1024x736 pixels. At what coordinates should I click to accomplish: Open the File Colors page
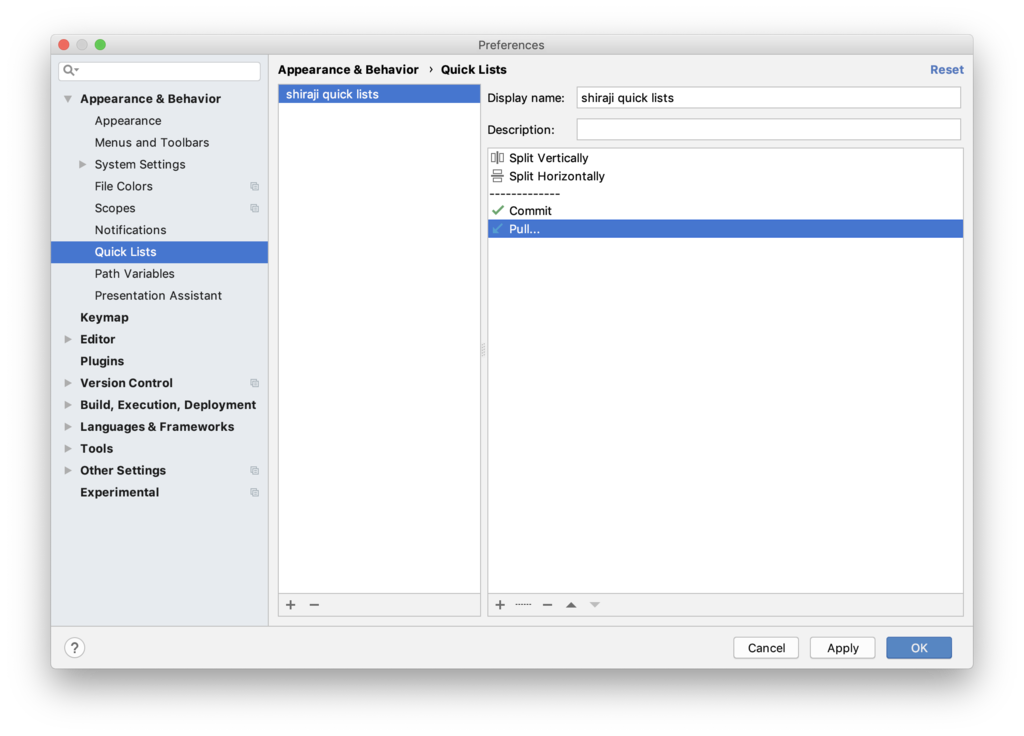tap(123, 186)
